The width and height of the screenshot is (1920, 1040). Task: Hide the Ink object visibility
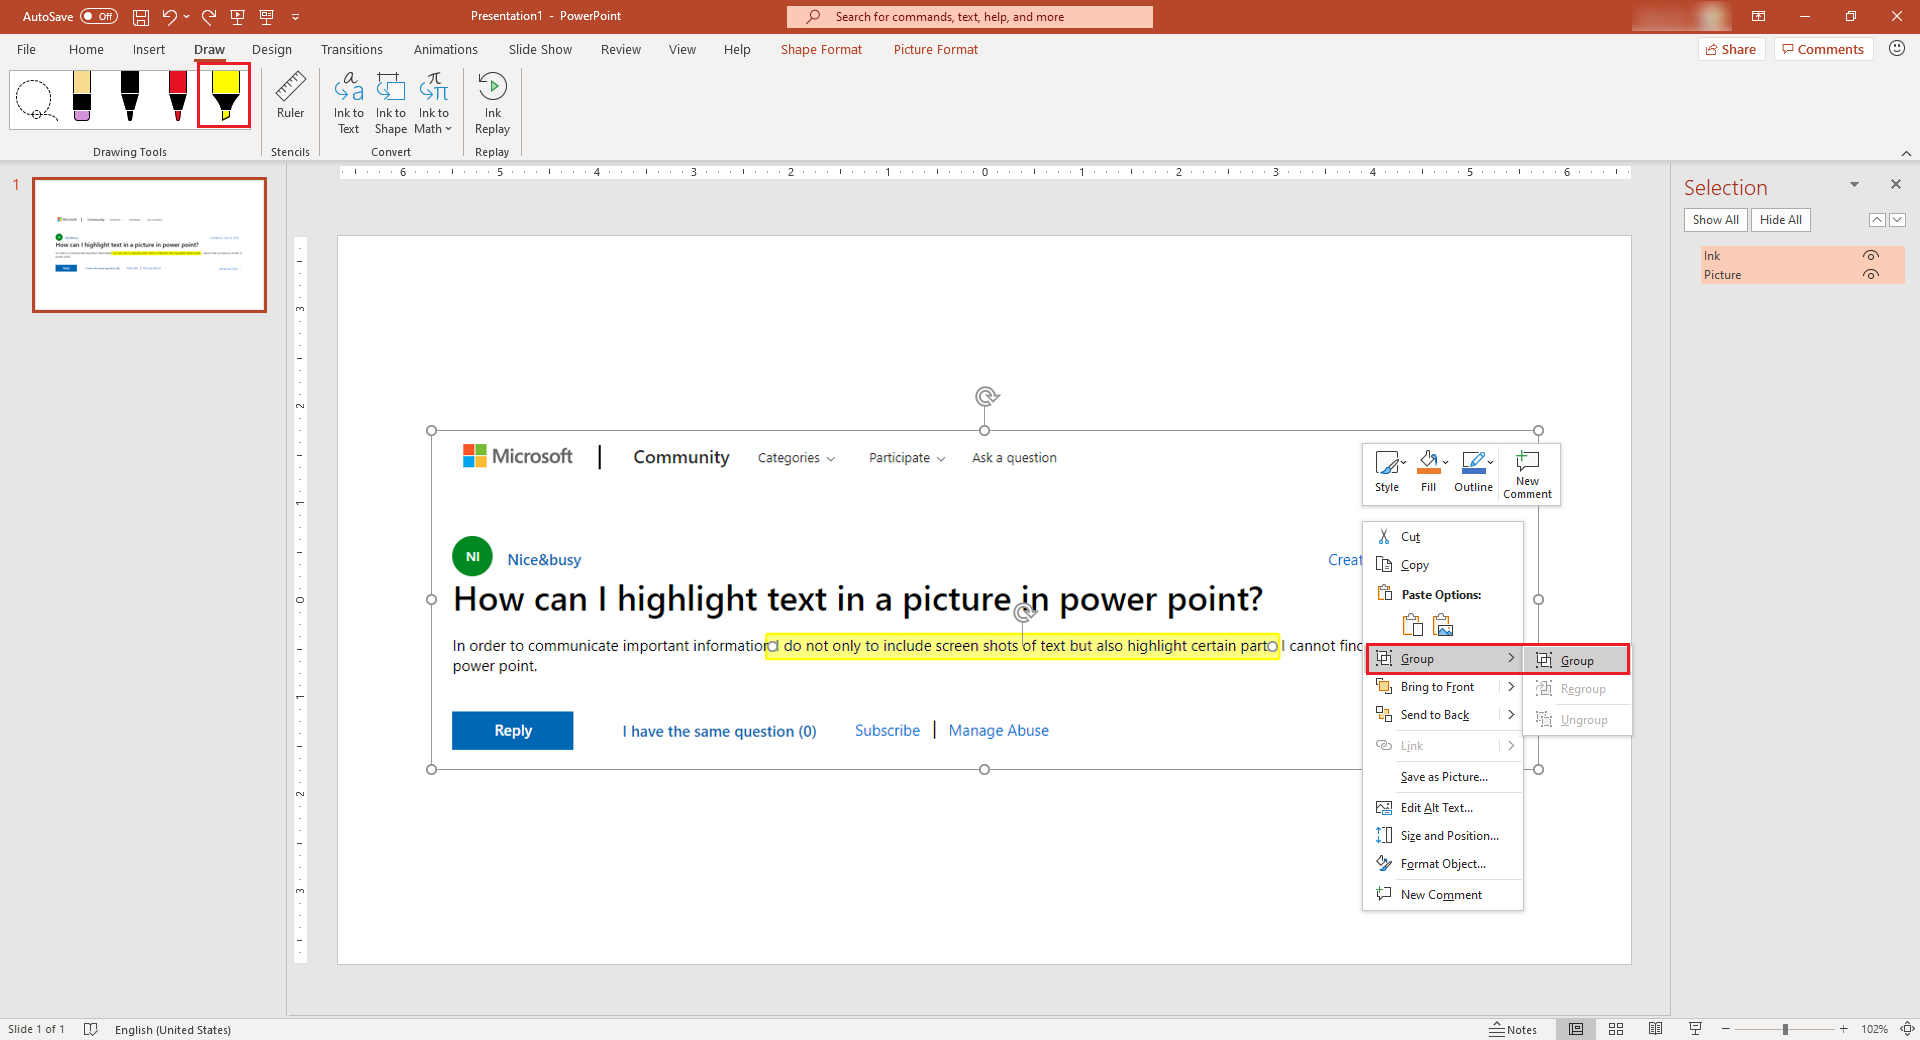tap(1871, 256)
